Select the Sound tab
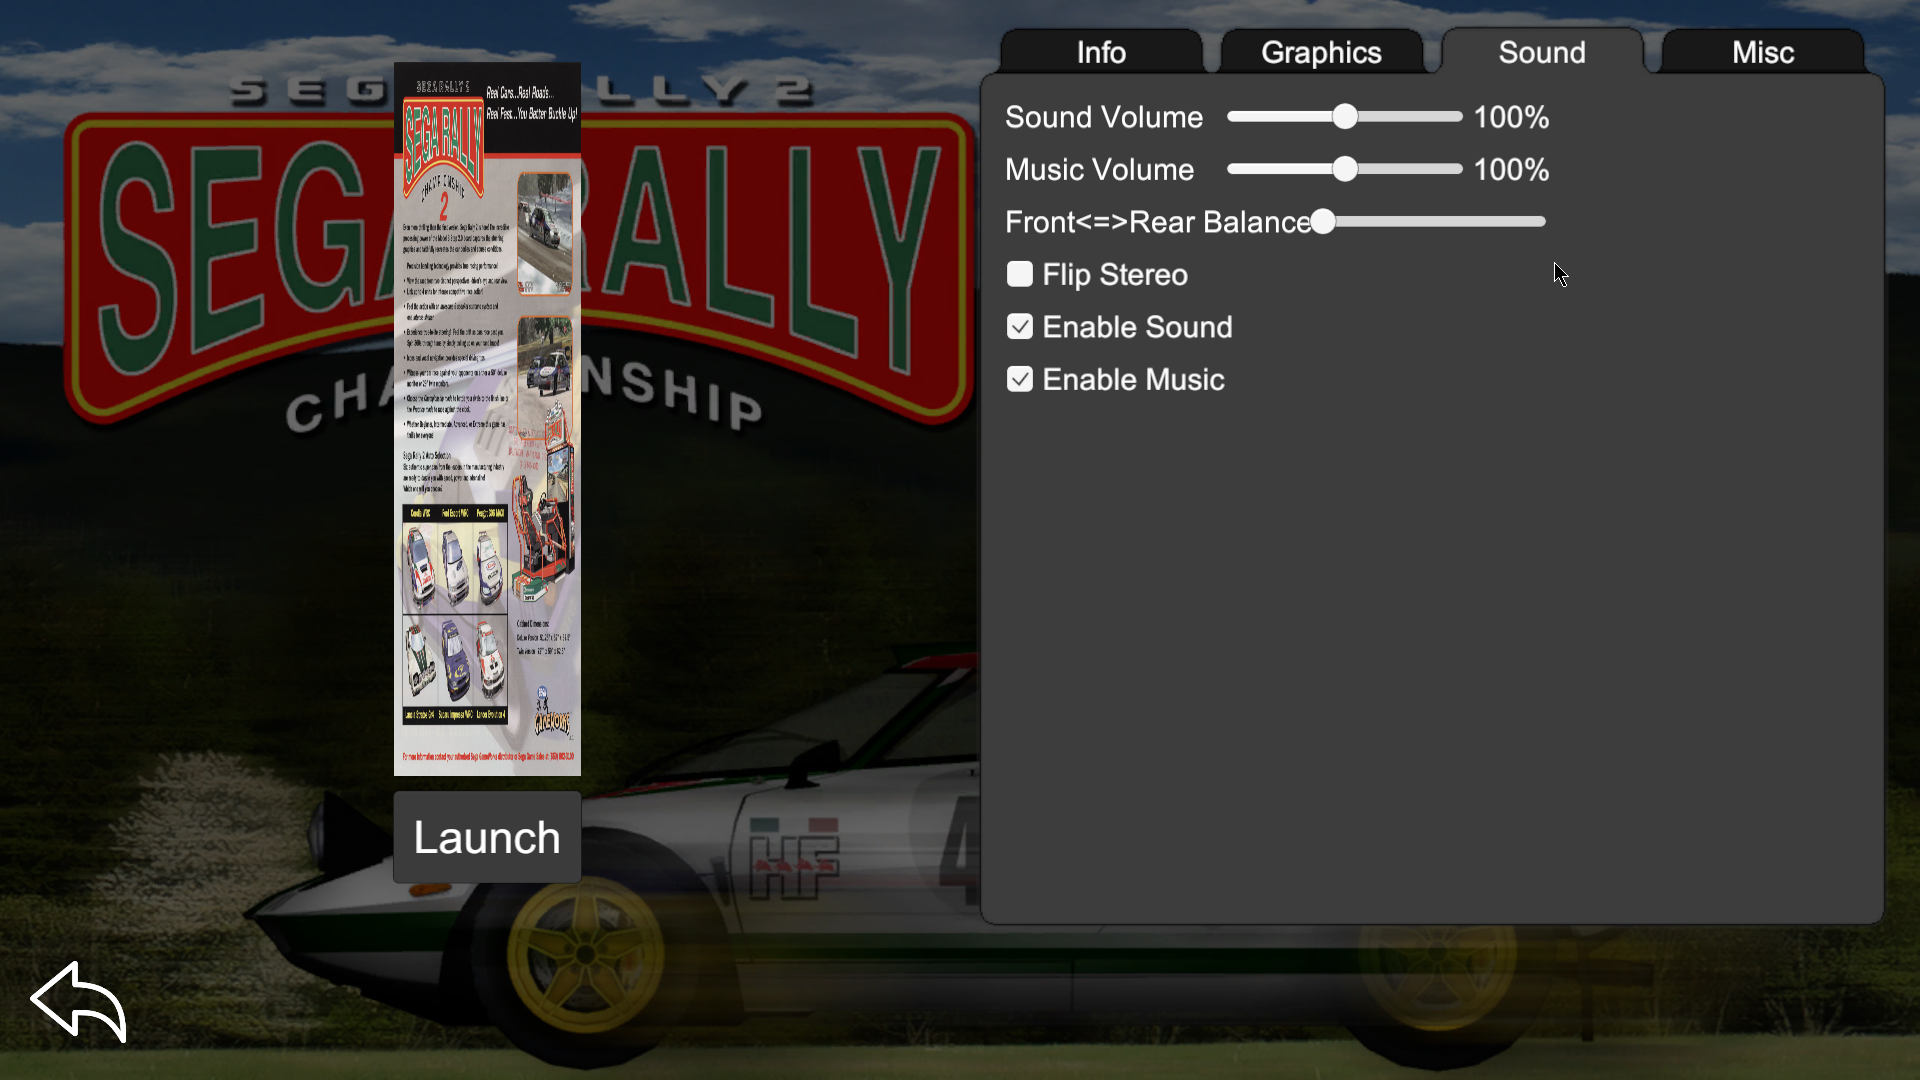 tap(1541, 52)
